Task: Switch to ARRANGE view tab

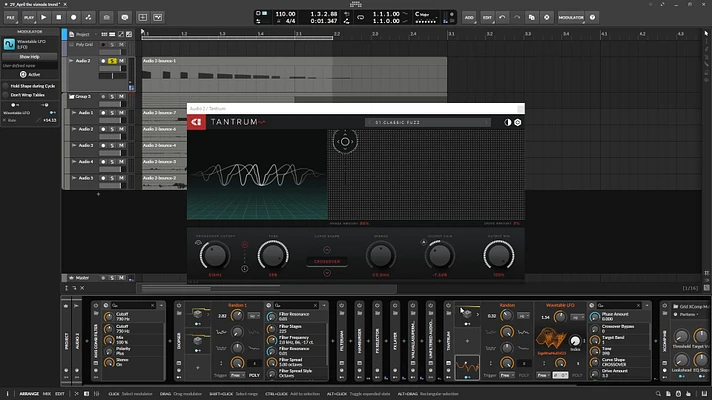Action: pyautogui.click(x=29, y=394)
